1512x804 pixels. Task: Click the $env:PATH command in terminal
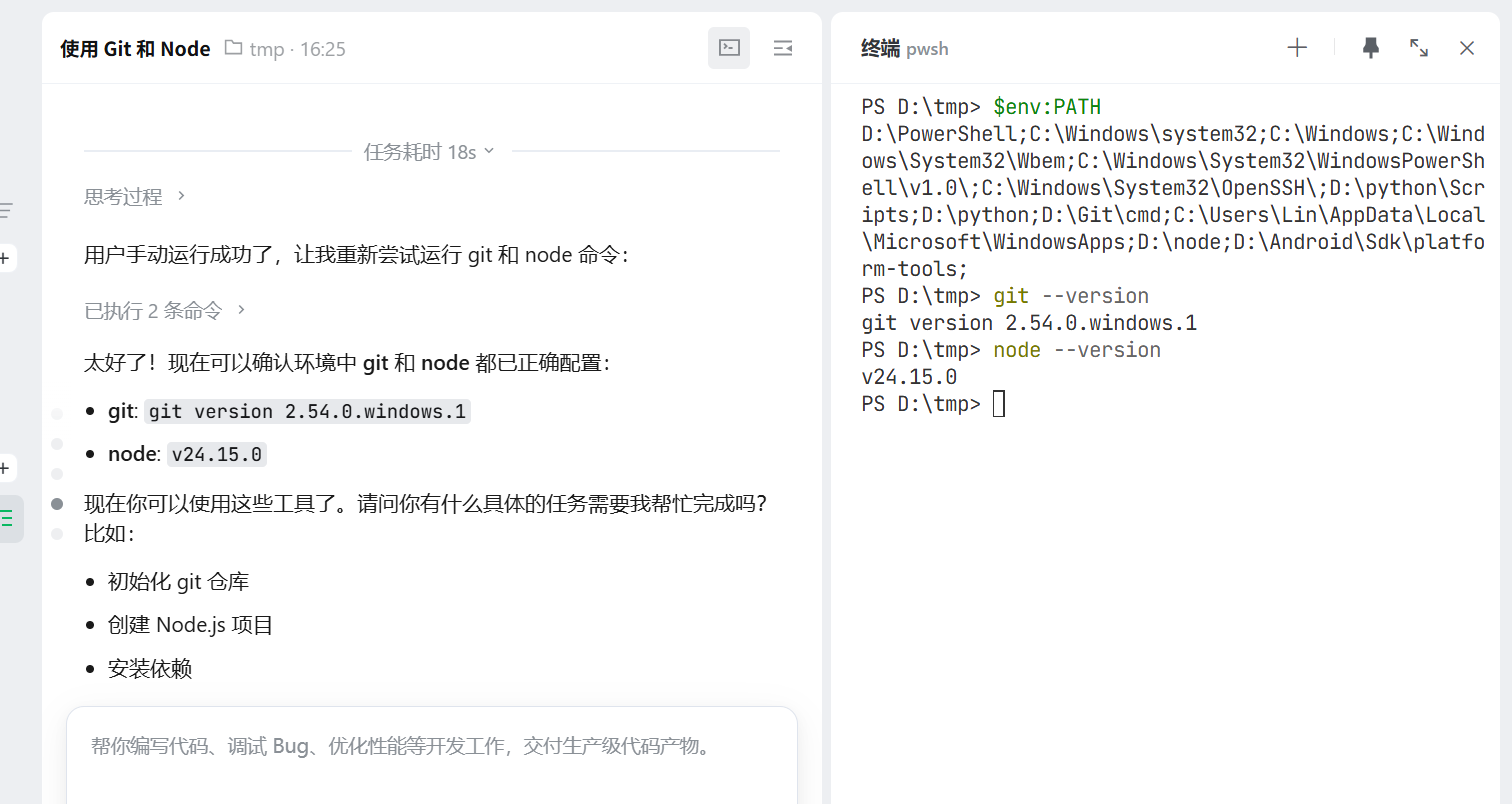[1047, 106]
